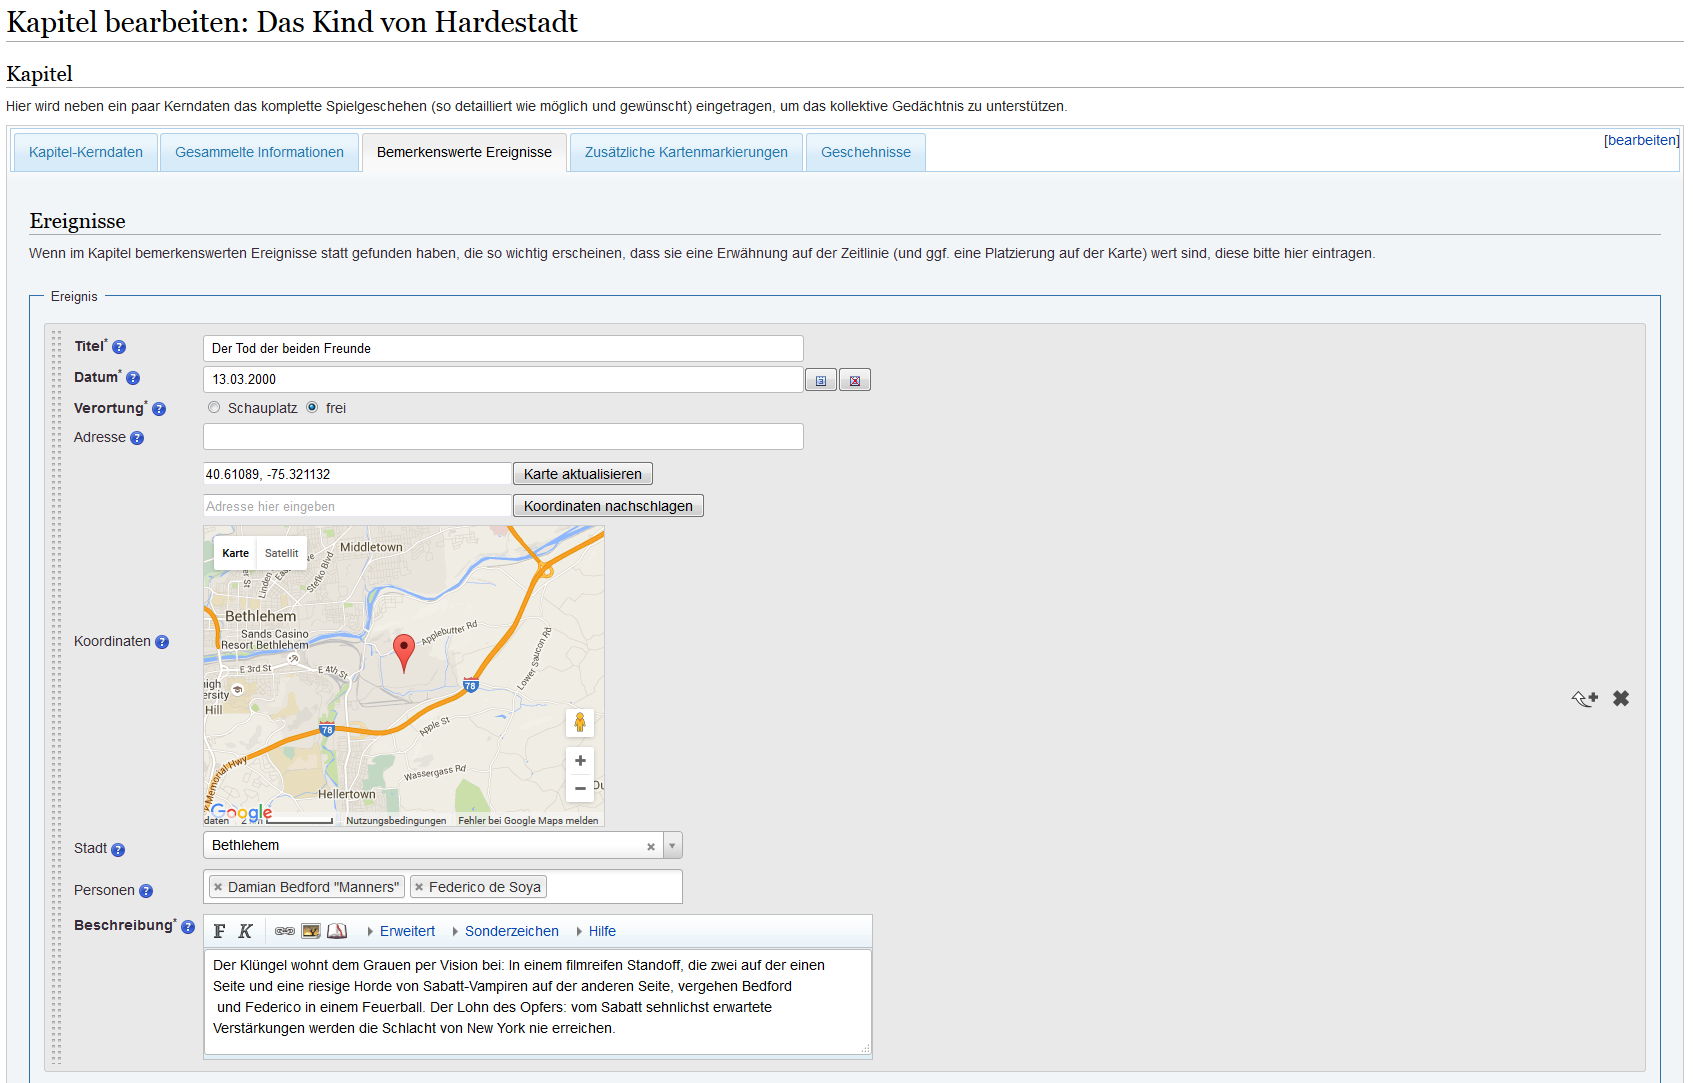Clear the Datum field with red X

coord(854,380)
